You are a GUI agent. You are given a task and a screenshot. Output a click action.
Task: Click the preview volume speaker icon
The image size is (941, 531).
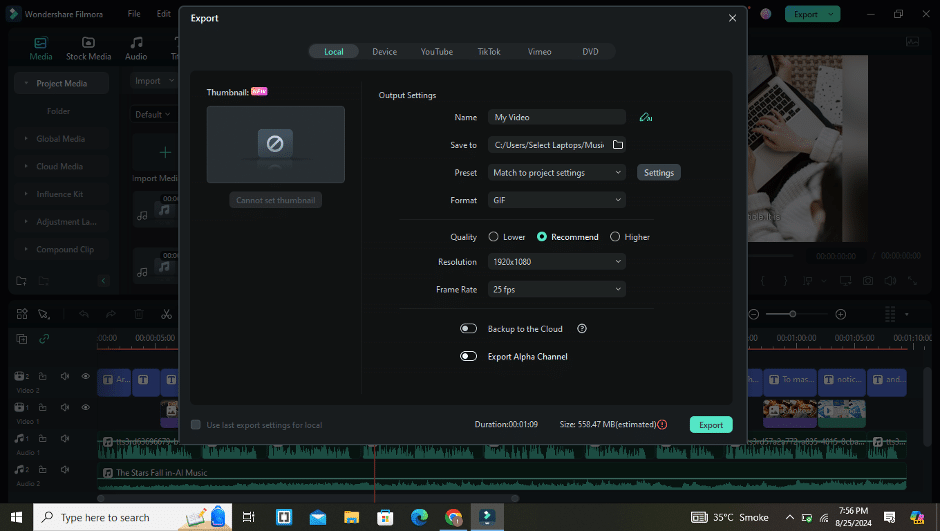pyautogui.click(x=890, y=280)
